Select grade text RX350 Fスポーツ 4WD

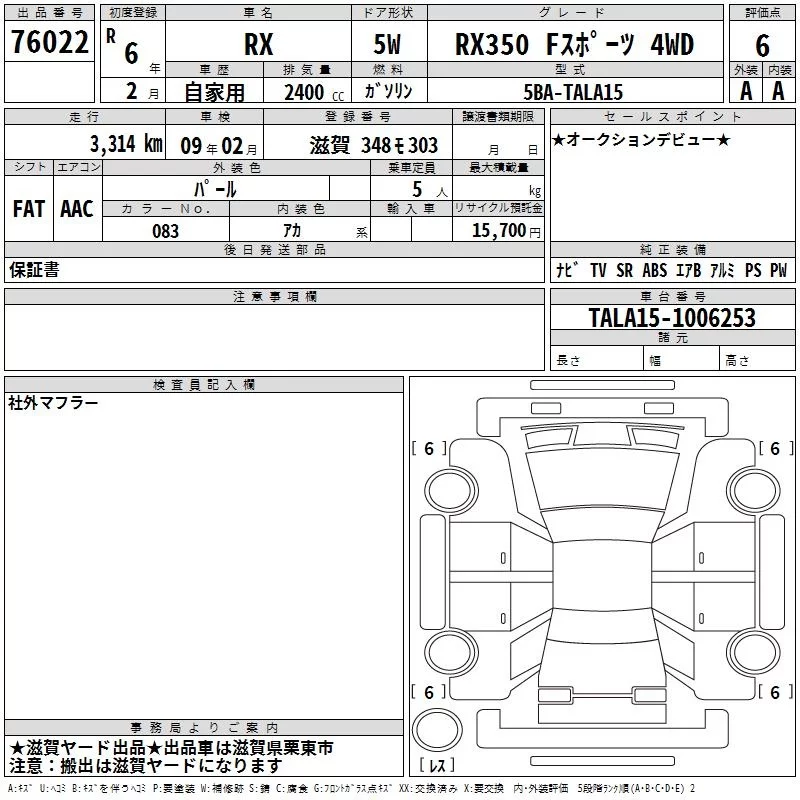[574, 44]
